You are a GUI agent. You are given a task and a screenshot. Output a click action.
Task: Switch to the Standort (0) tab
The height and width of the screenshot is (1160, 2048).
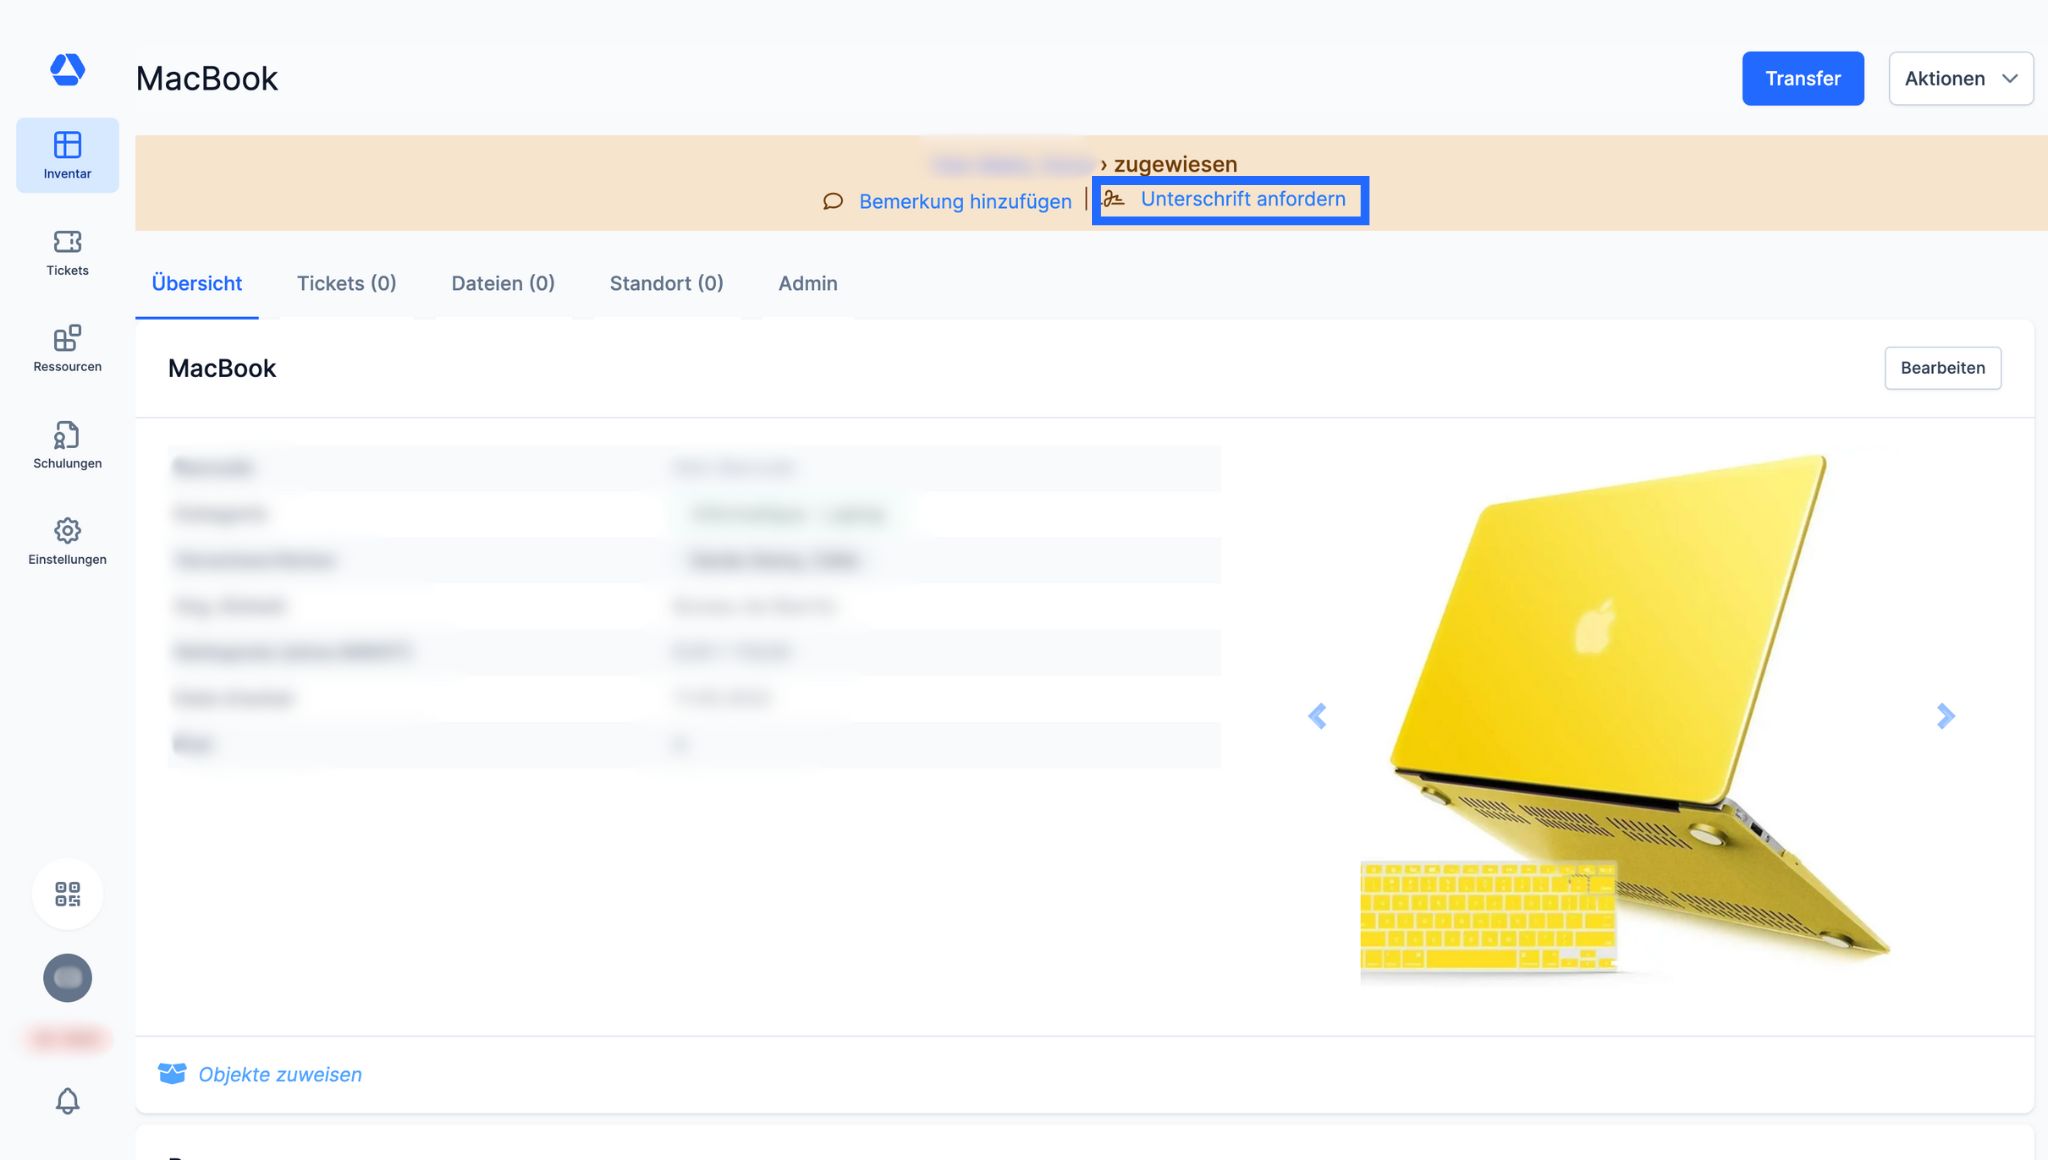pyautogui.click(x=666, y=283)
